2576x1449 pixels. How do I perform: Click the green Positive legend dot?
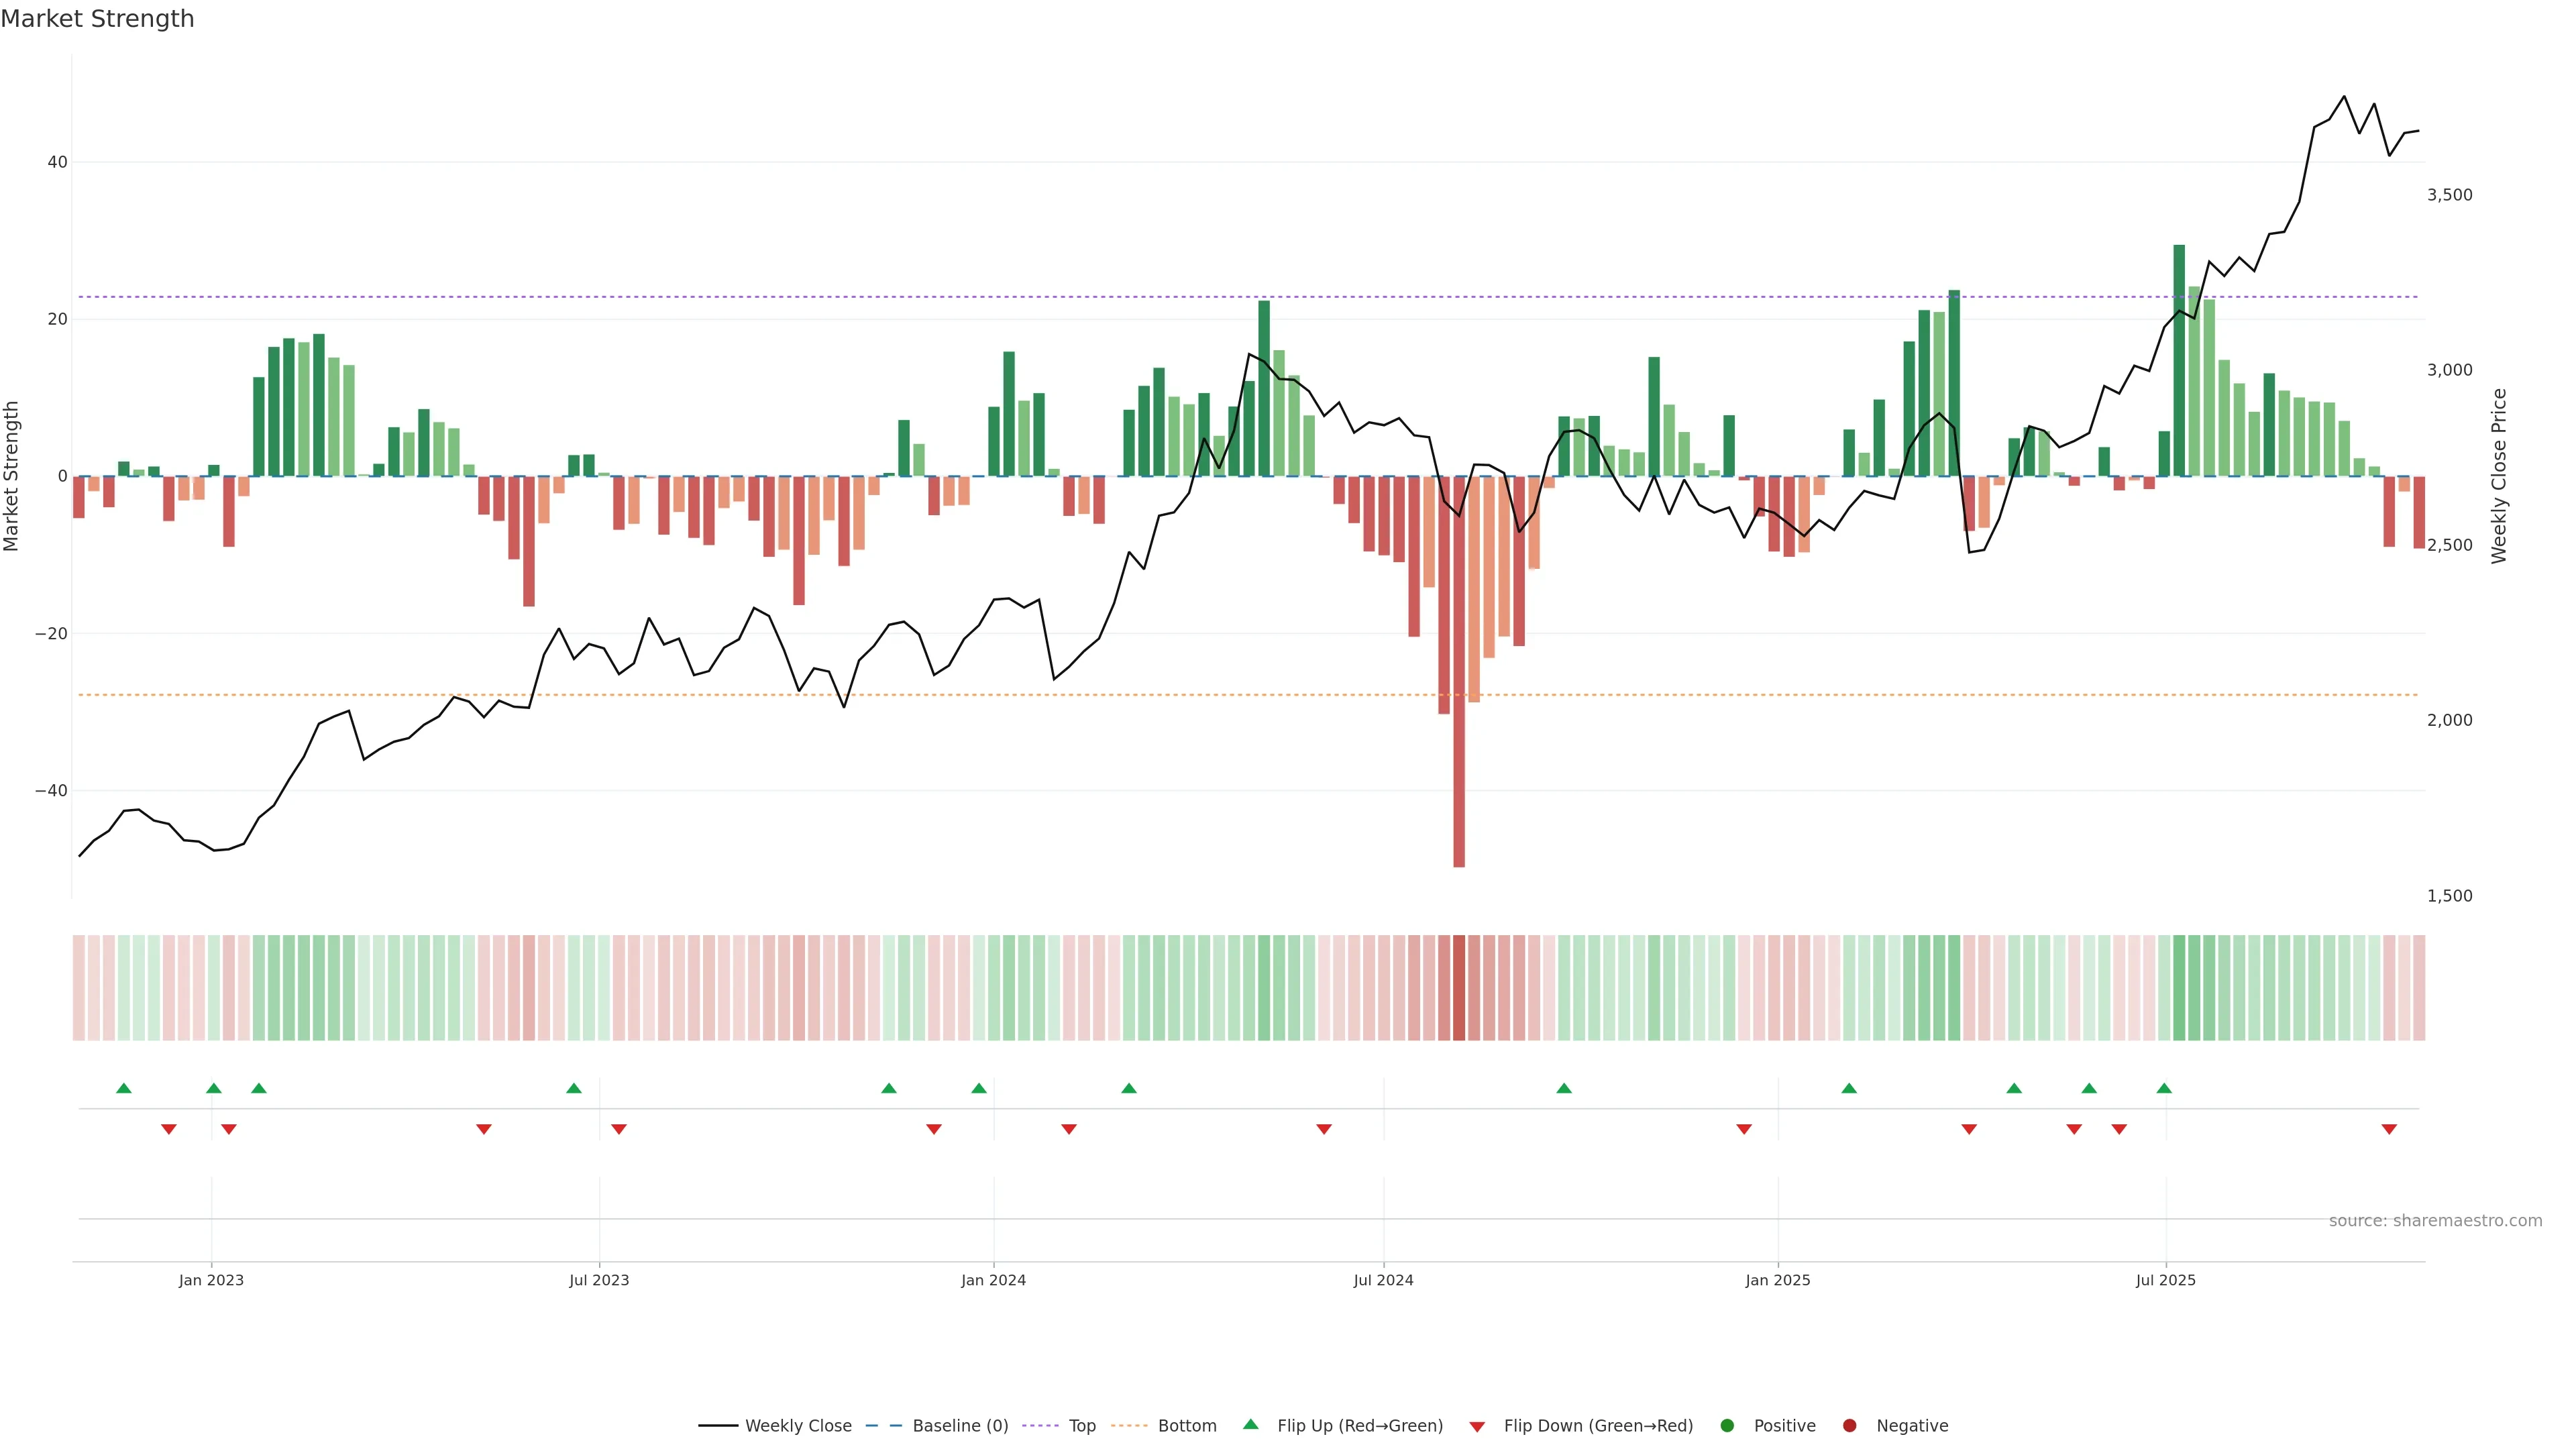(1727, 1425)
